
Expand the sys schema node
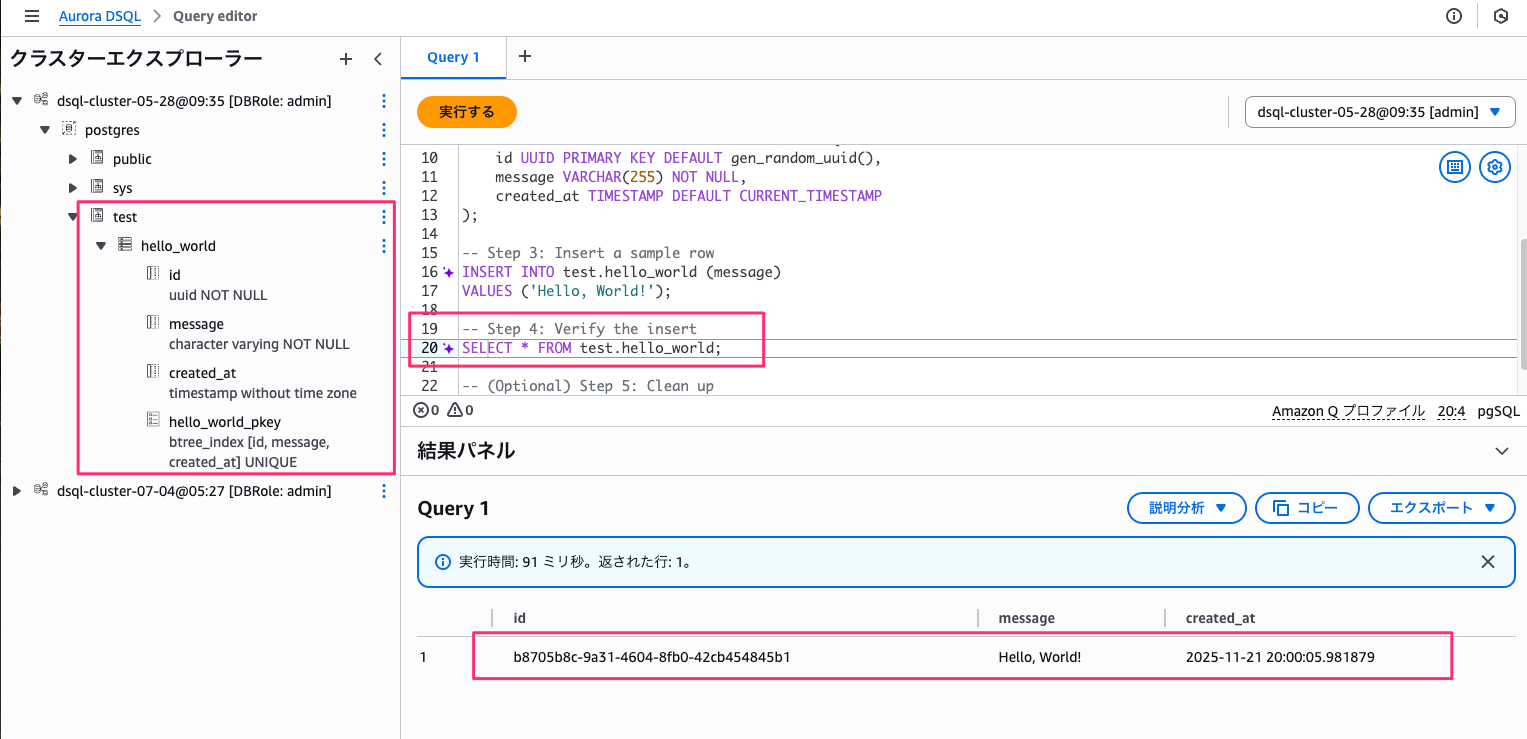[x=73, y=188]
